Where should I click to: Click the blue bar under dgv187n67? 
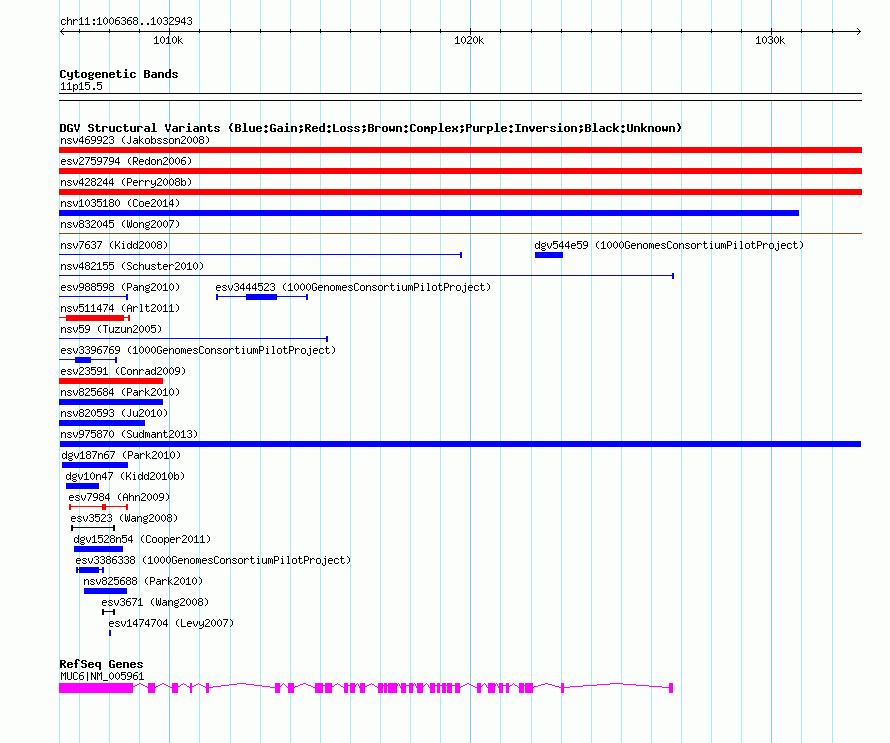(x=95, y=465)
